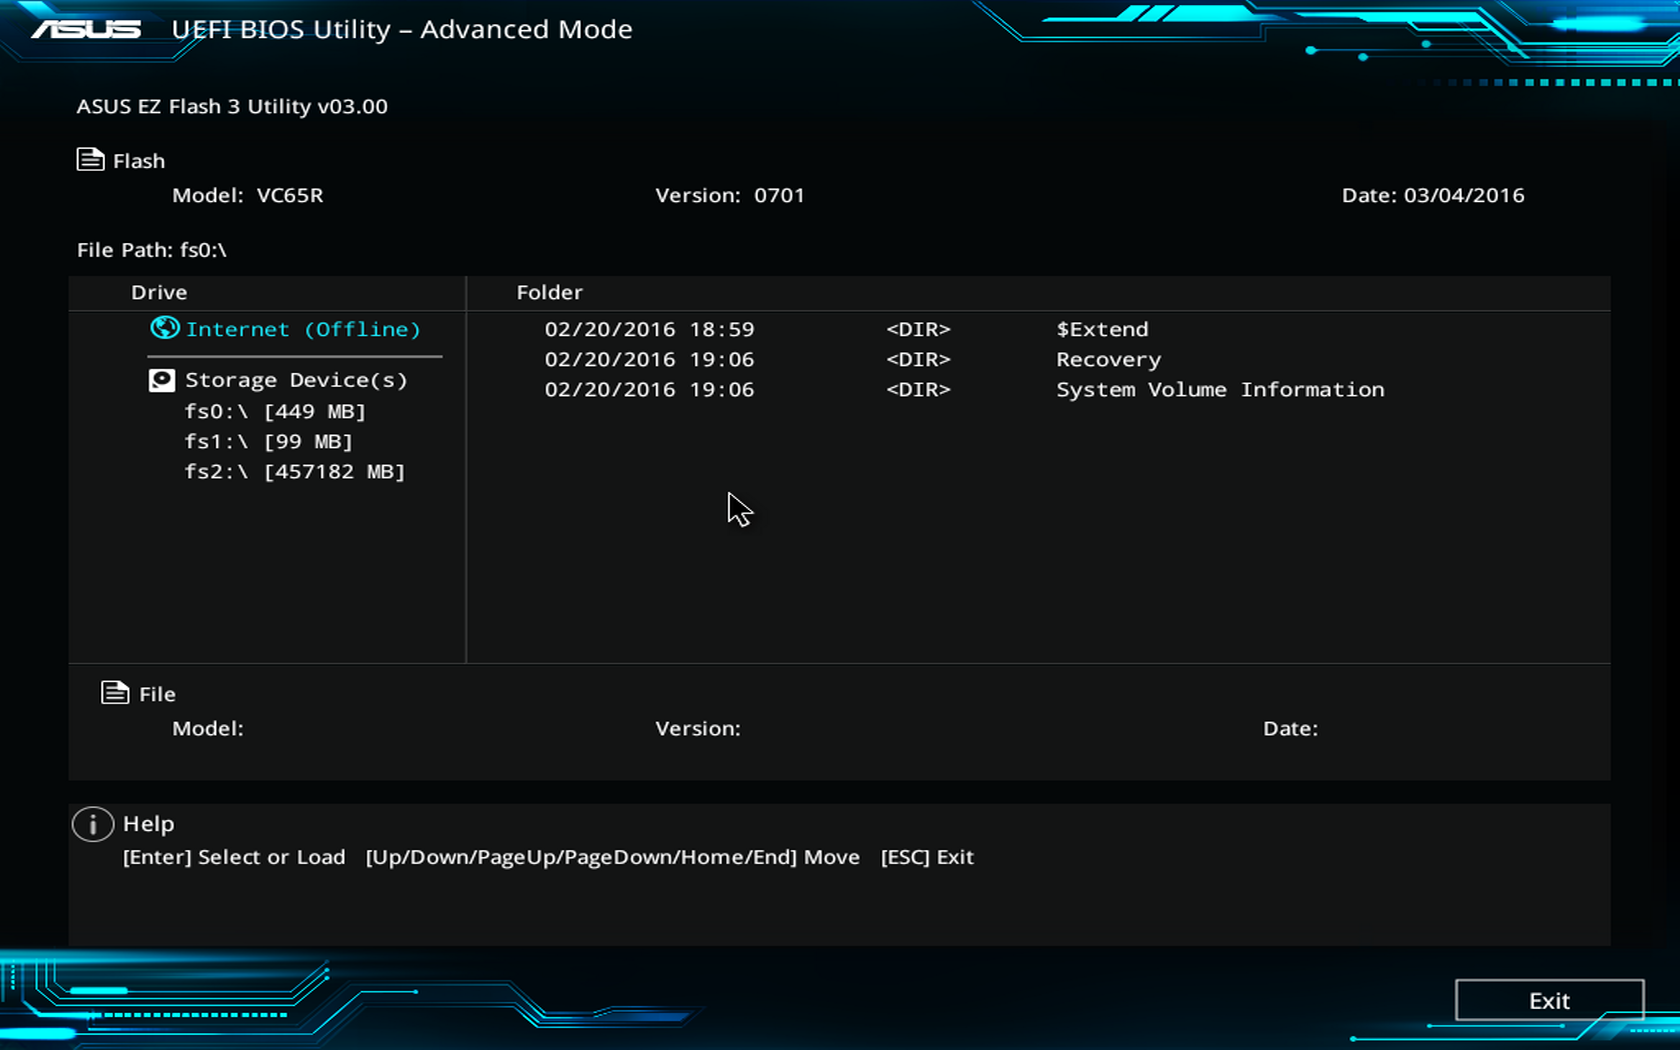1680x1050 pixels.
Task: Click the Help info icon
Action: coord(93,824)
